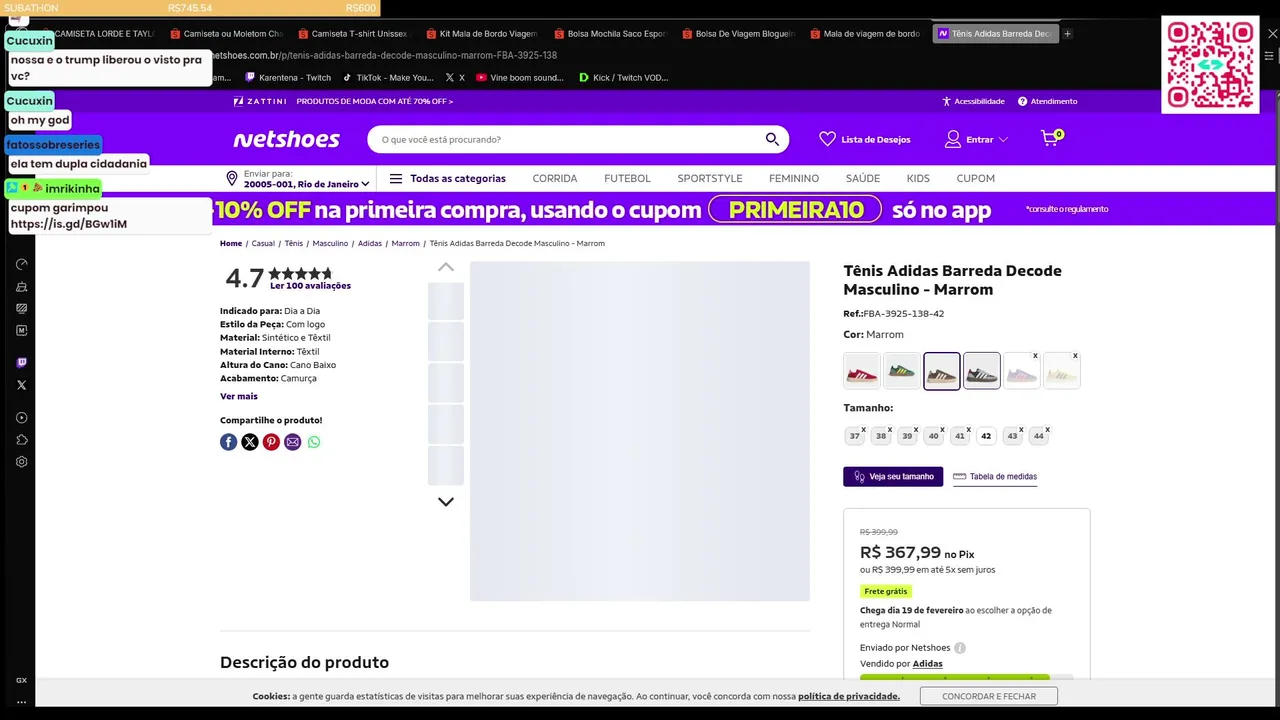The width and height of the screenshot is (1280, 720).
Task: Open the CORRIDA category
Action: pos(555,179)
